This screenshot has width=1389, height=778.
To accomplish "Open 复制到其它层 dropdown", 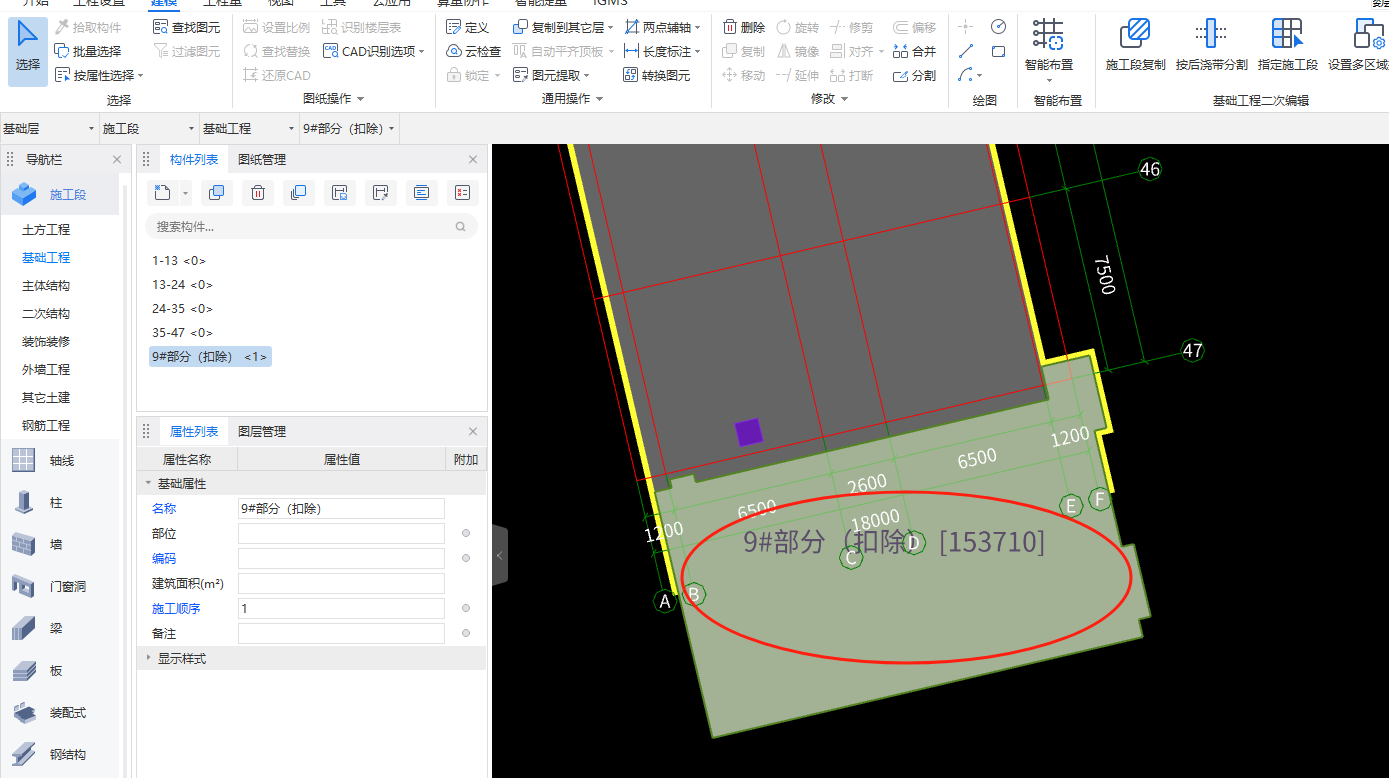I will (x=563, y=27).
